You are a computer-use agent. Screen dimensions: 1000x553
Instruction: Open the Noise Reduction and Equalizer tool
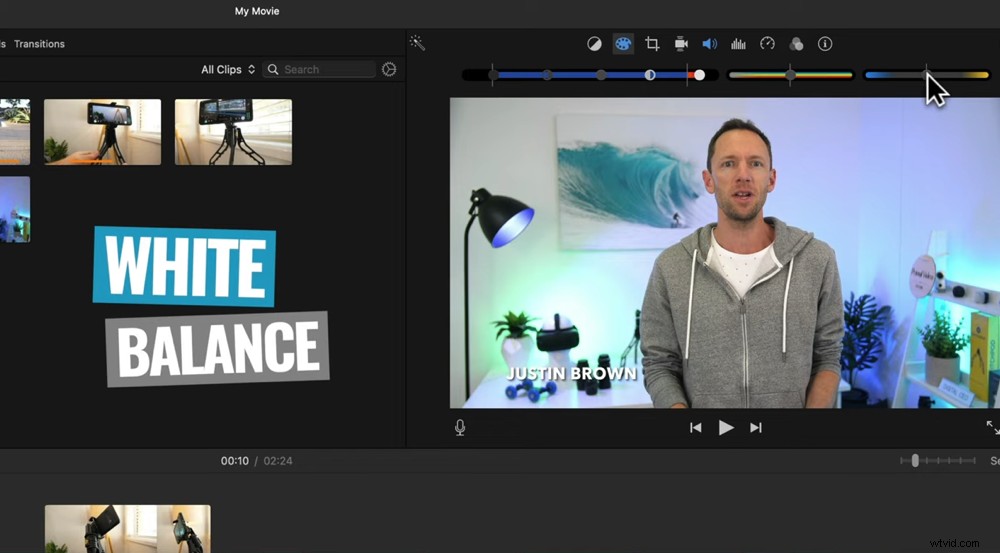pyautogui.click(x=739, y=44)
